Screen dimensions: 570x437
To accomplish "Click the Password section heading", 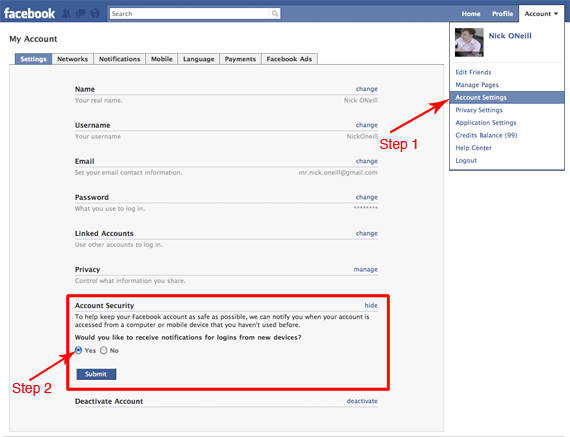I will pyautogui.click(x=92, y=197).
